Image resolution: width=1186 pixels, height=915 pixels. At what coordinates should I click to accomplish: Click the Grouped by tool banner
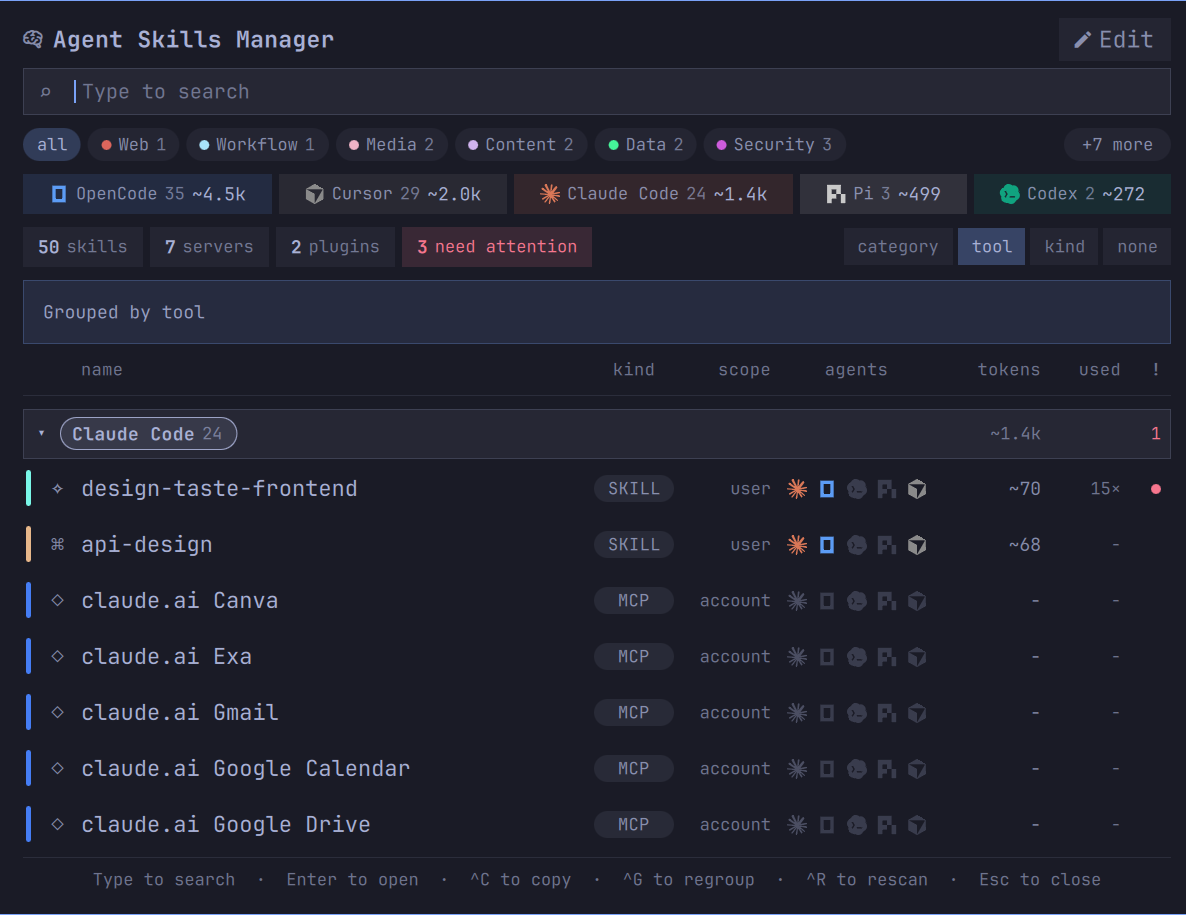(597, 312)
